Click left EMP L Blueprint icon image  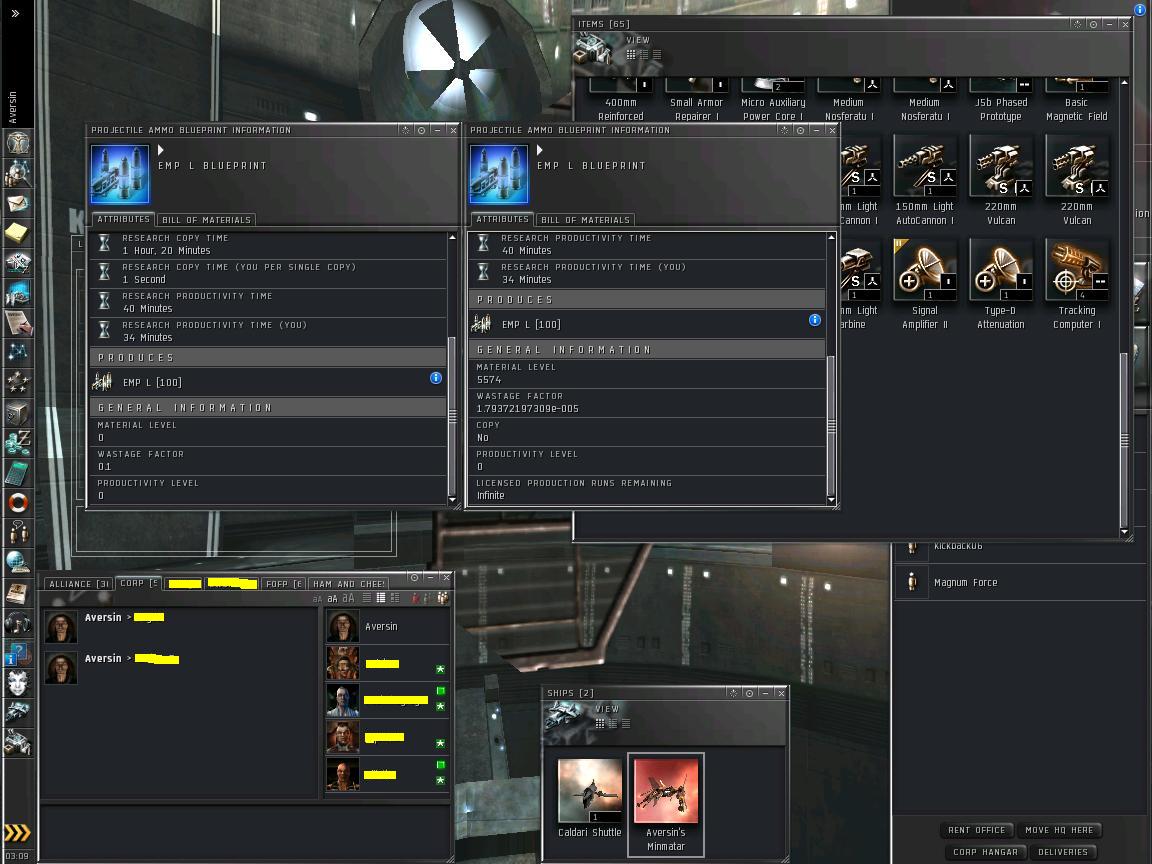[120, 173]
